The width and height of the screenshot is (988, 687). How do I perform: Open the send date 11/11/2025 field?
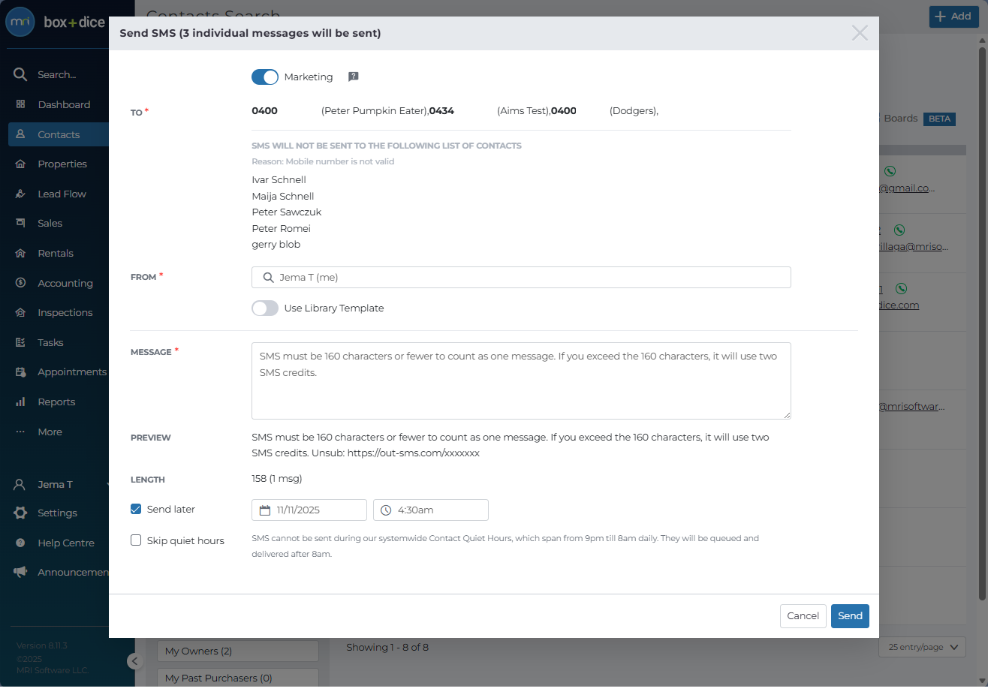pyautogui.click(x=309, y=510)
